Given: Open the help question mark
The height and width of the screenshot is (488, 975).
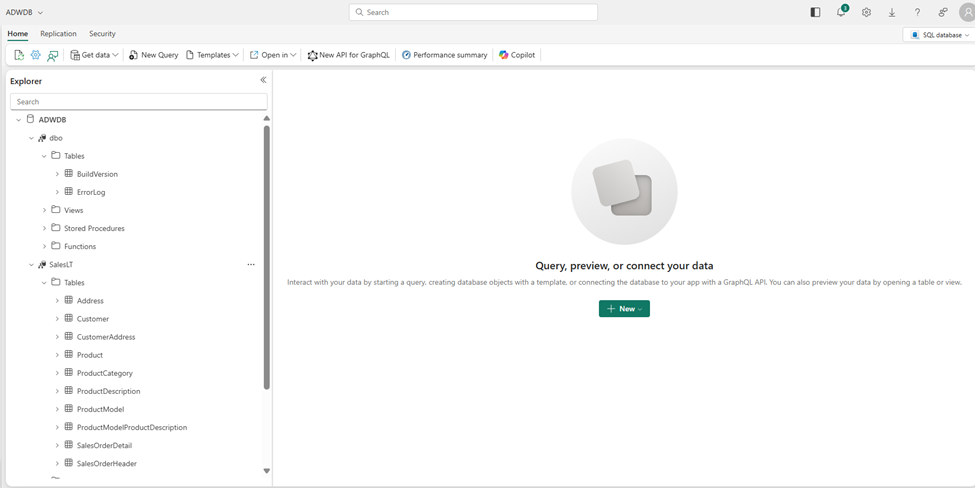Looking at the screenshot, I should pos(917,12).
